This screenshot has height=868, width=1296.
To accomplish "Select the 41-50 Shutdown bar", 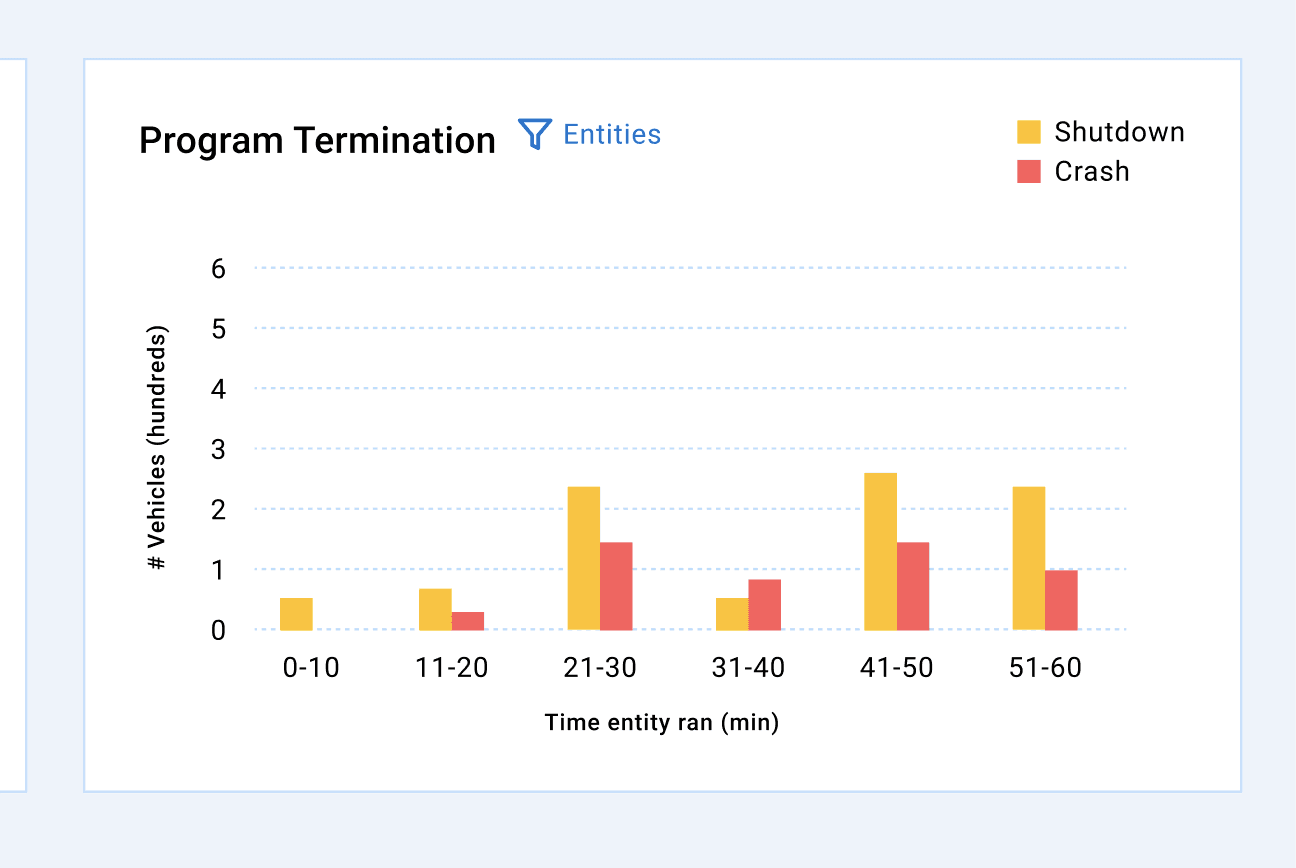I will pos(881,551).
